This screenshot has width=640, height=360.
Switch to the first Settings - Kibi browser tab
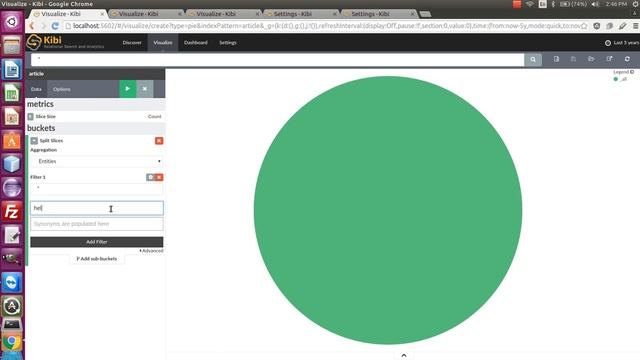(x=301, y=14)
